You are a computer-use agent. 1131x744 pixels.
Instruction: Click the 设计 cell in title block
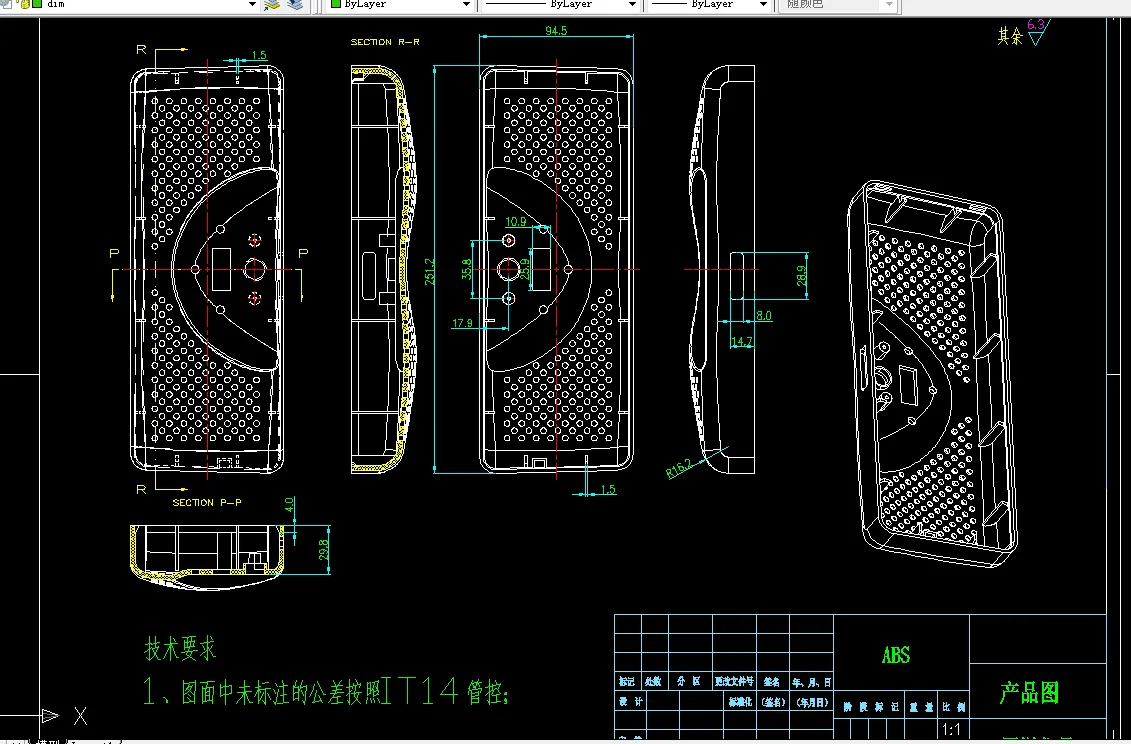tap(630, 701)
